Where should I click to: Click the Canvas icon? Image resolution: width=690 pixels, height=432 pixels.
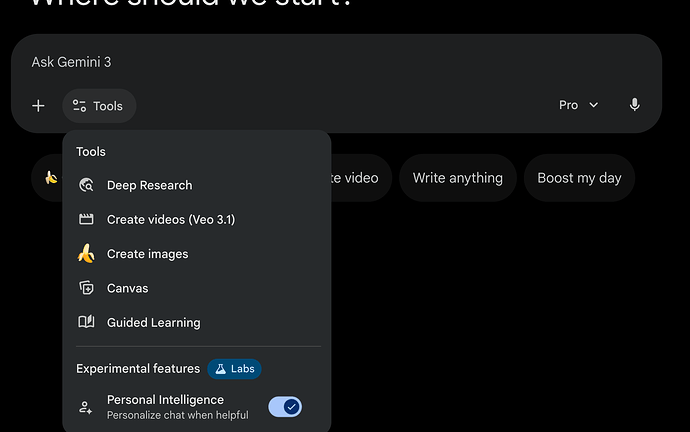pos(86,288)
